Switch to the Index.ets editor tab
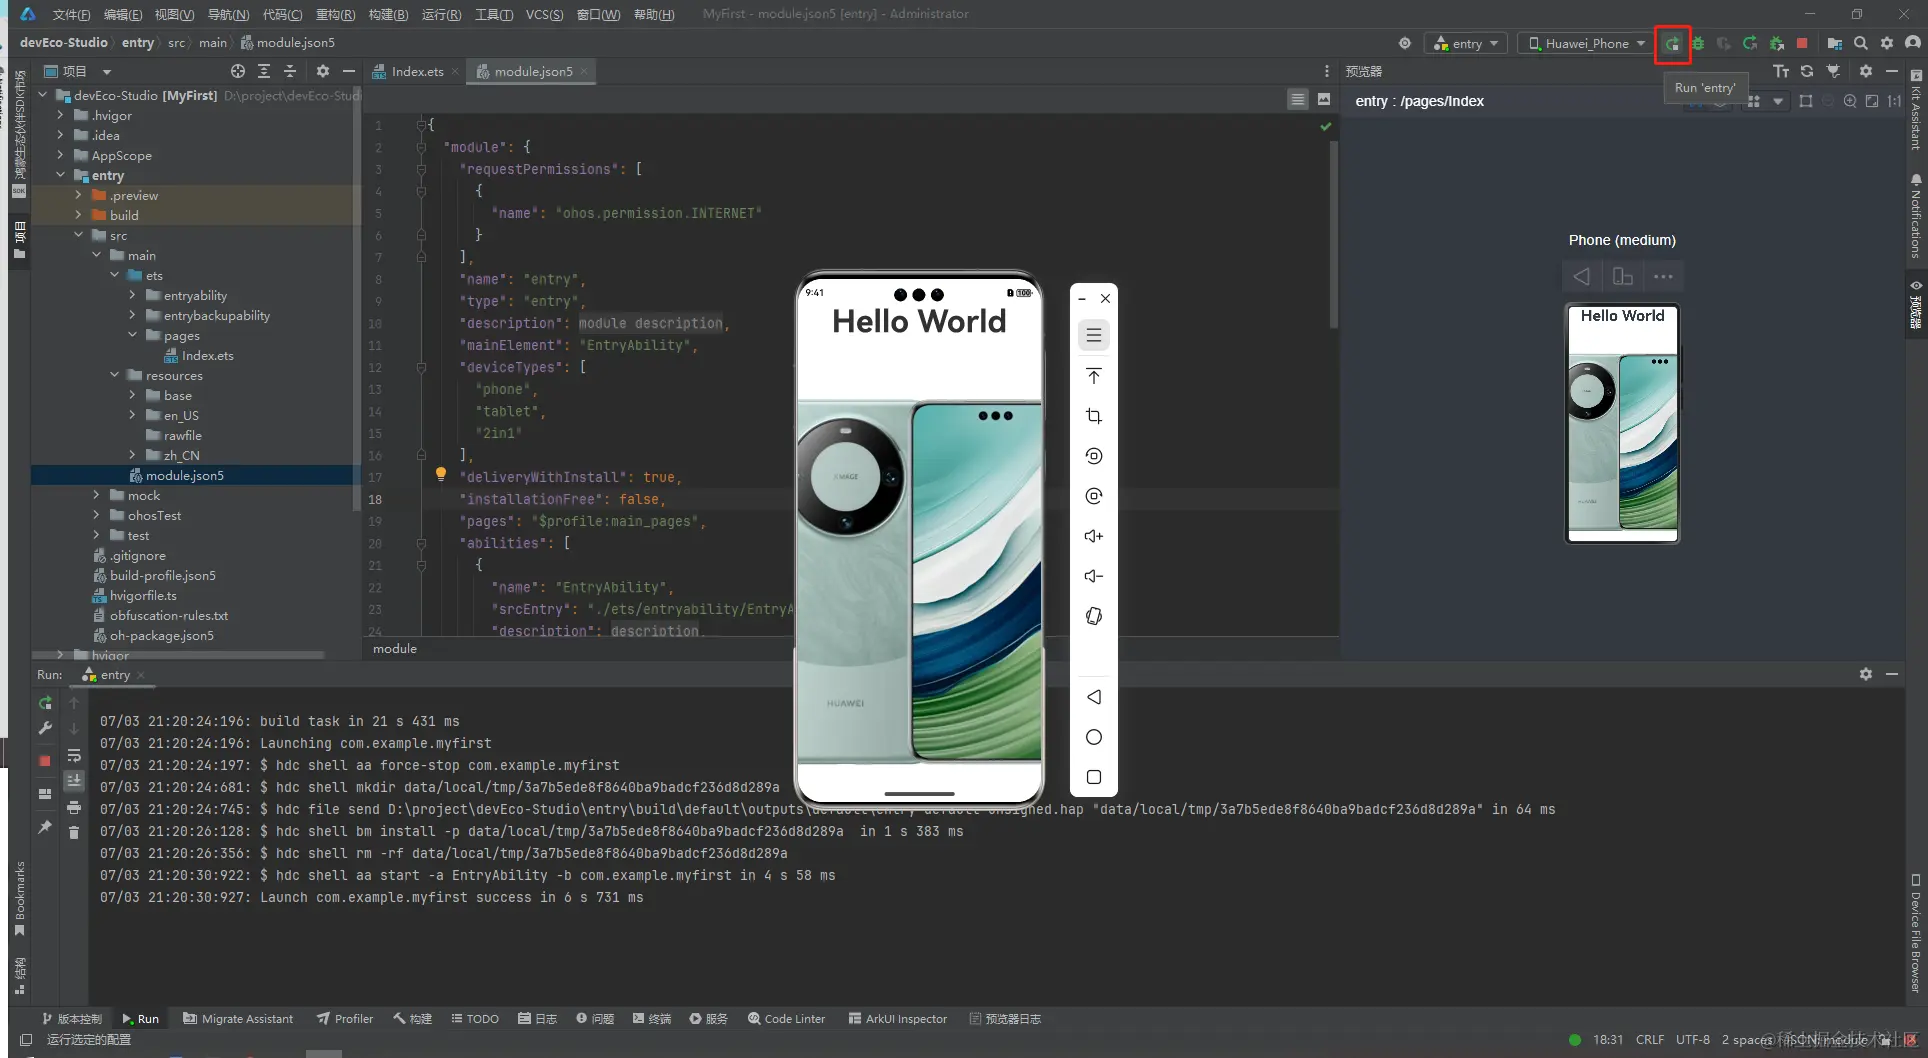This screenshot has height=1058, width=1928. tap(417, 72)
